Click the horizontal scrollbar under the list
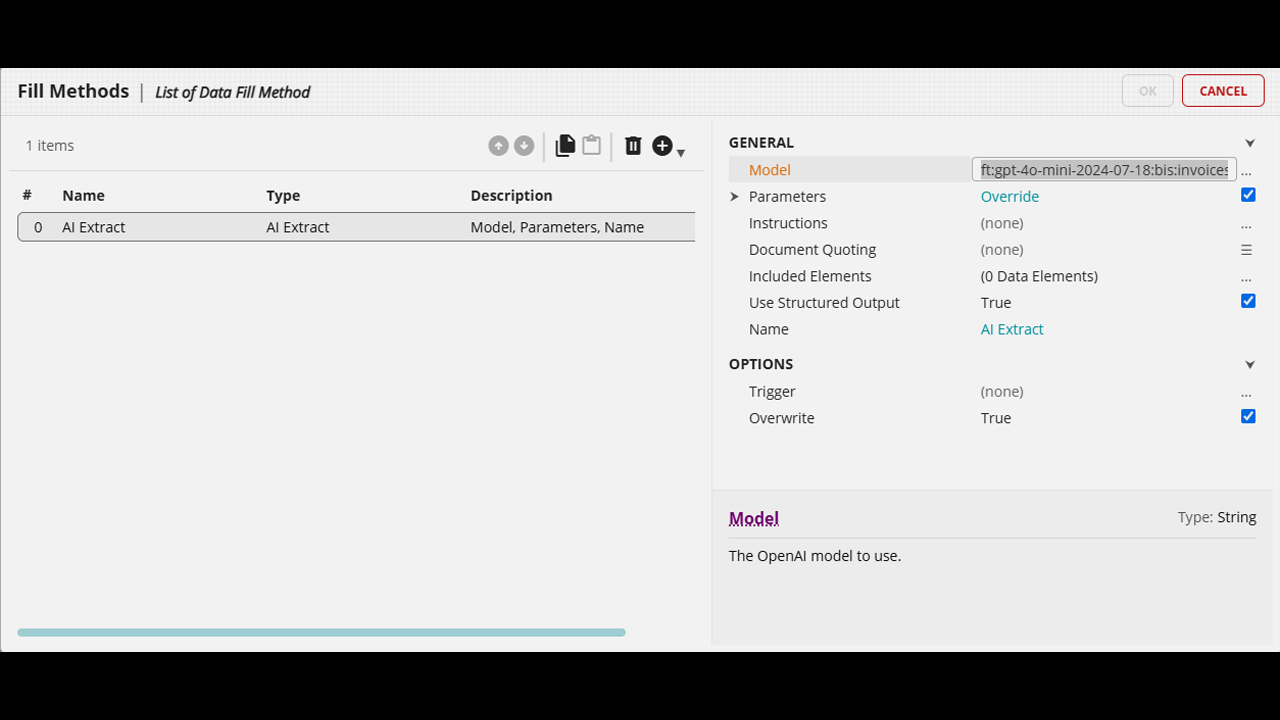Viewport: 1280px width, 720px height. 321,632
